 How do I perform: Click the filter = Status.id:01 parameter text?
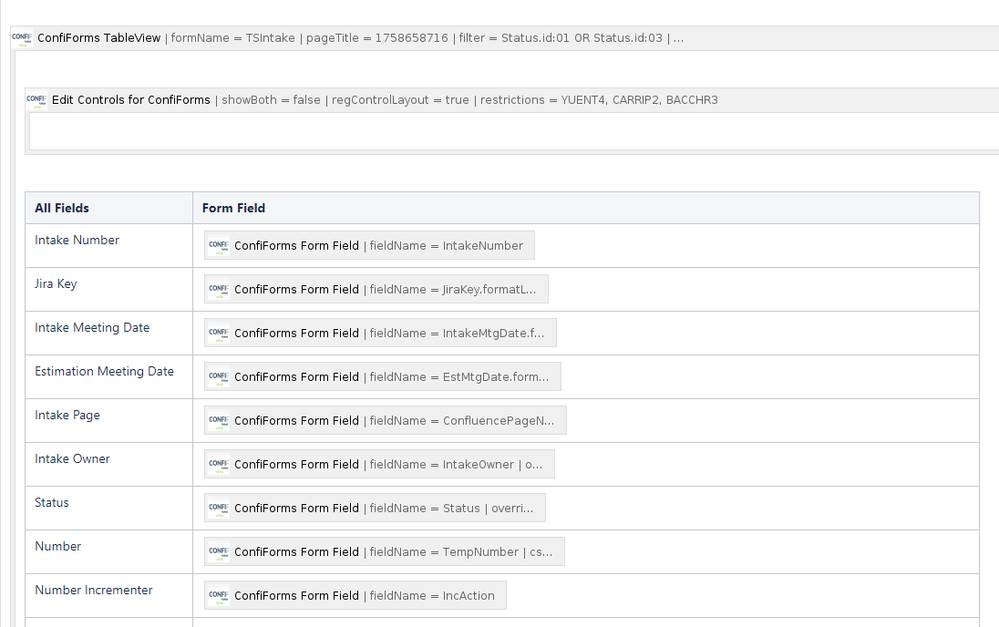click(561, 38)
